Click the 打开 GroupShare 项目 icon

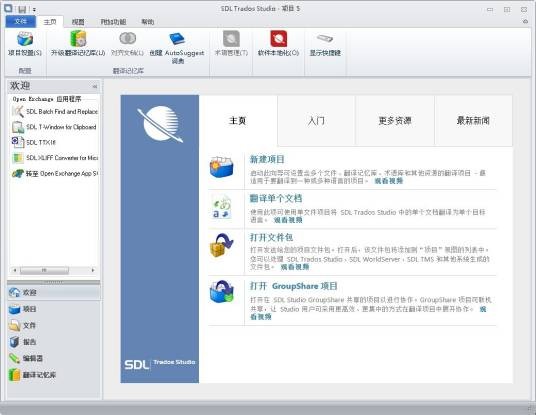[x=222, y=292]
